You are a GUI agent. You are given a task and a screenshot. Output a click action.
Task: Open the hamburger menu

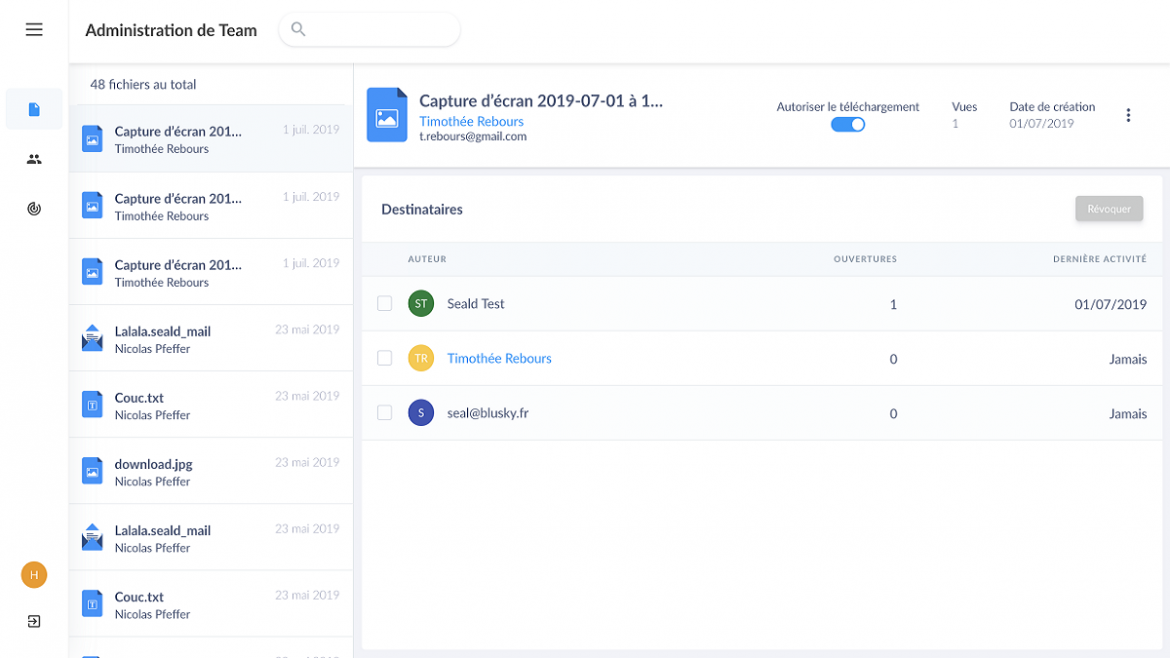click(33, 29)
